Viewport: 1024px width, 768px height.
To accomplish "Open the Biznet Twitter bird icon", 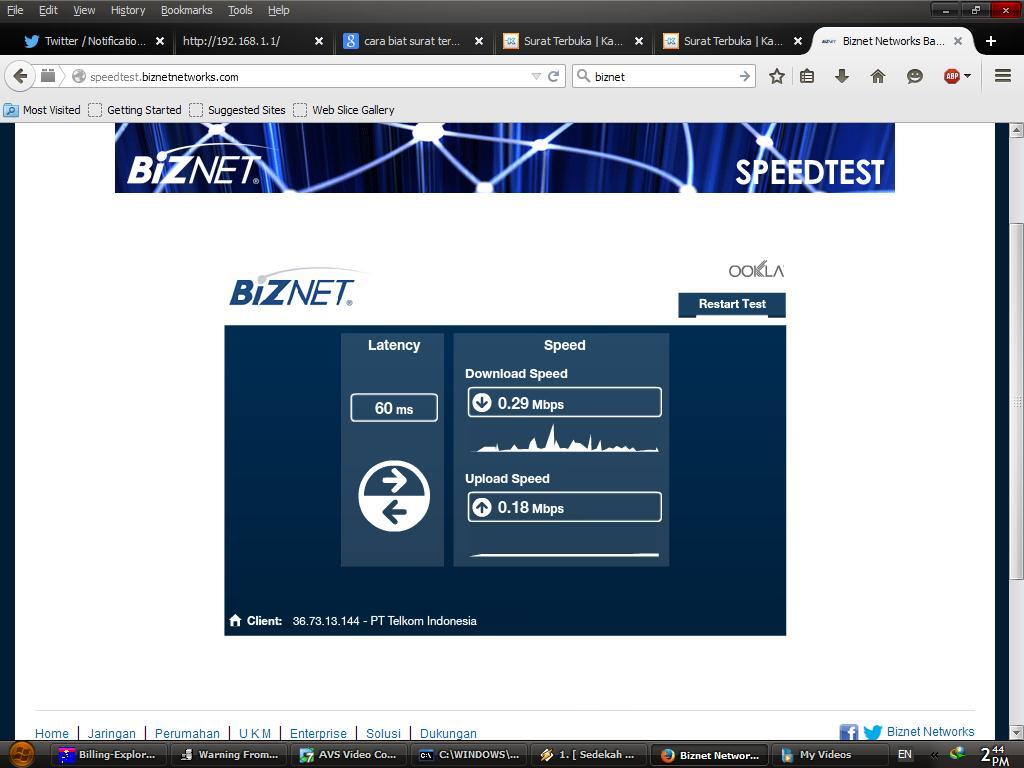I will 872,733.
